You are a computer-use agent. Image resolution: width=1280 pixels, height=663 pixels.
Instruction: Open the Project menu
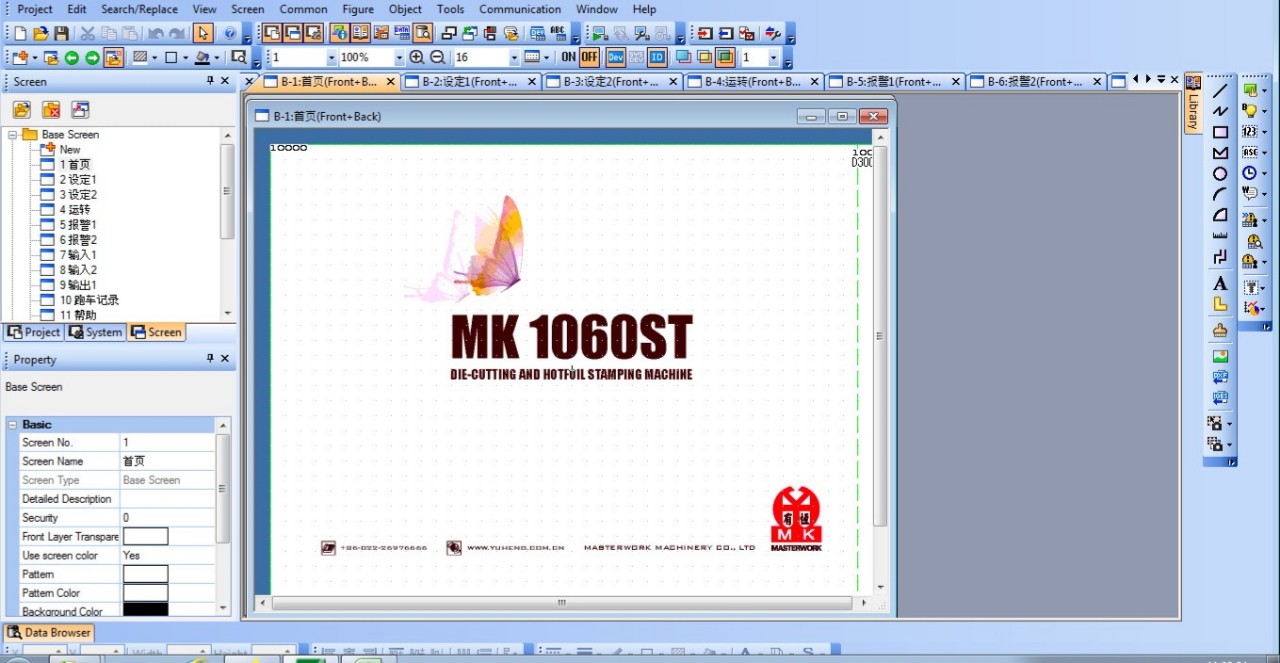35,9
